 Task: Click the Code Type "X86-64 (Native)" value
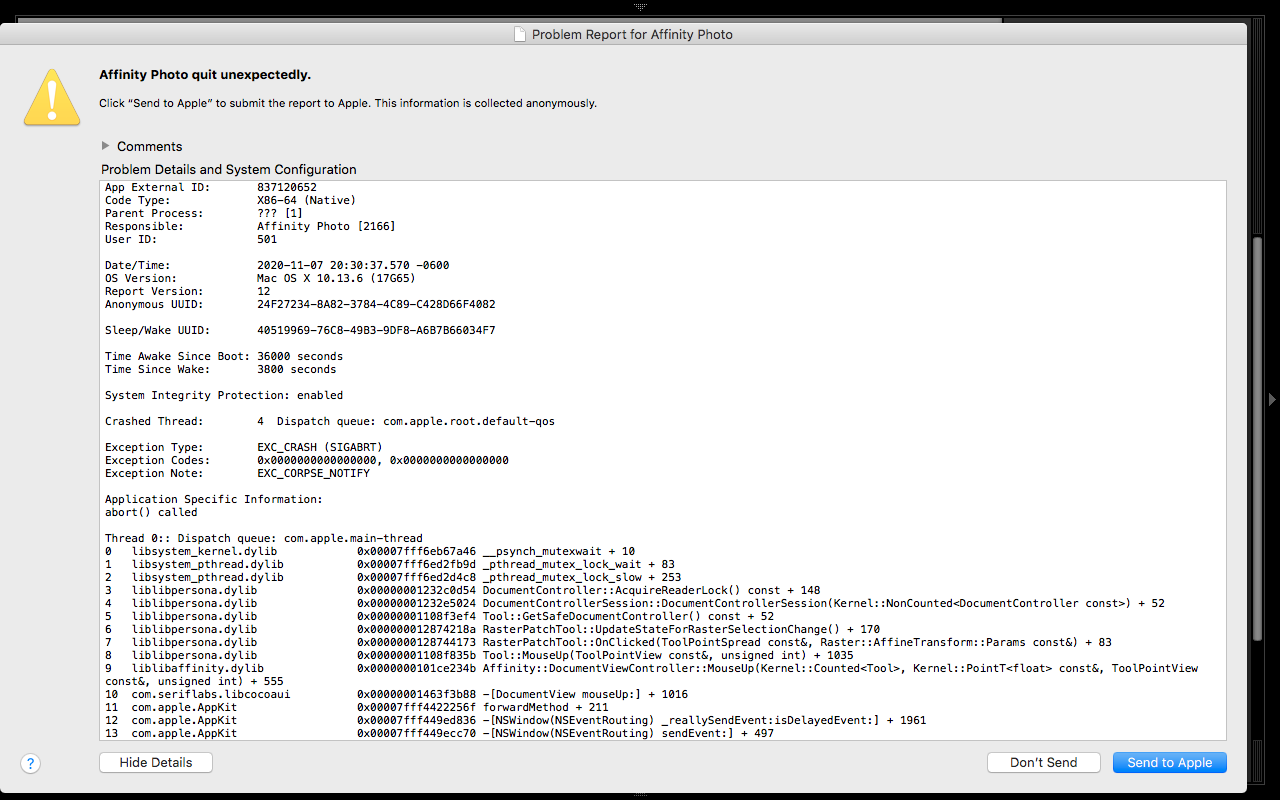306,200
